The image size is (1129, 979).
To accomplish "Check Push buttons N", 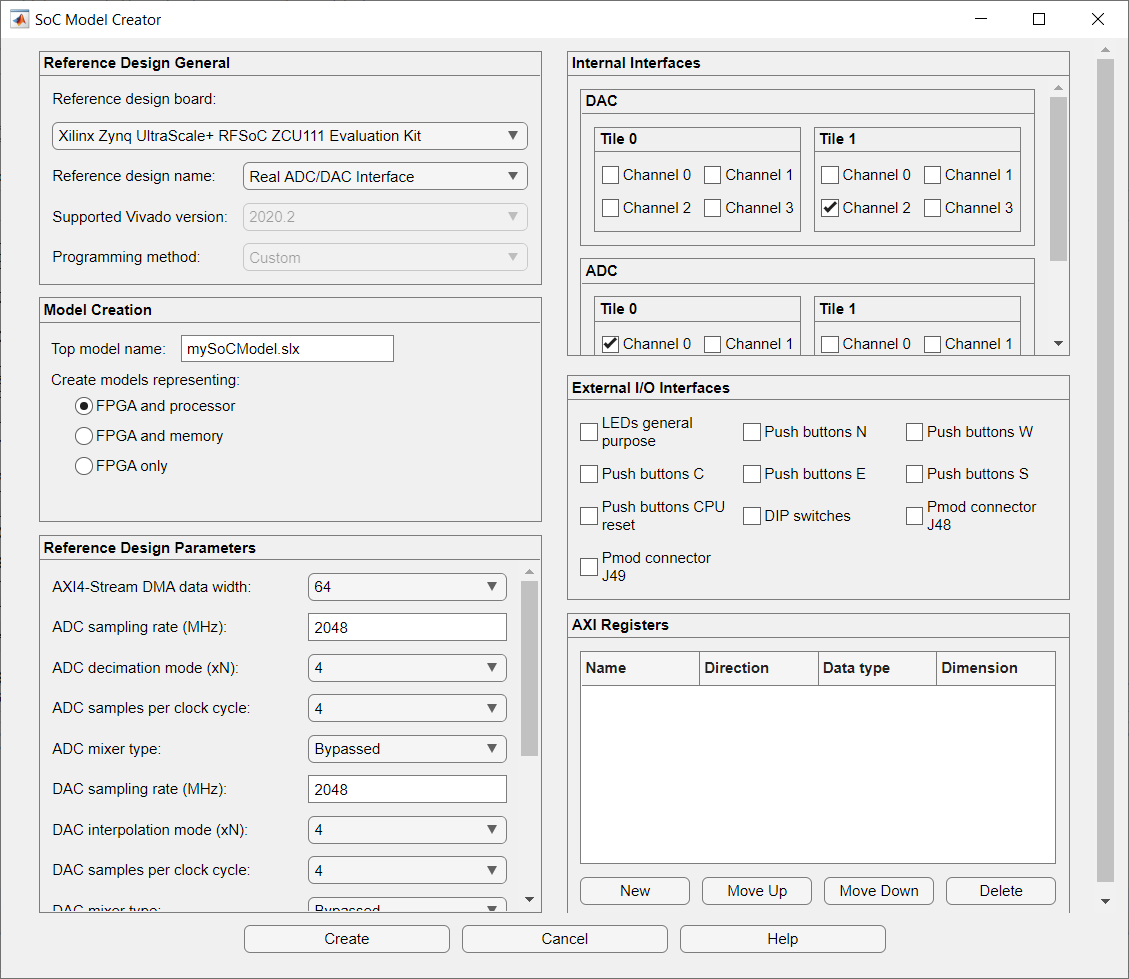I will (752, 432).
